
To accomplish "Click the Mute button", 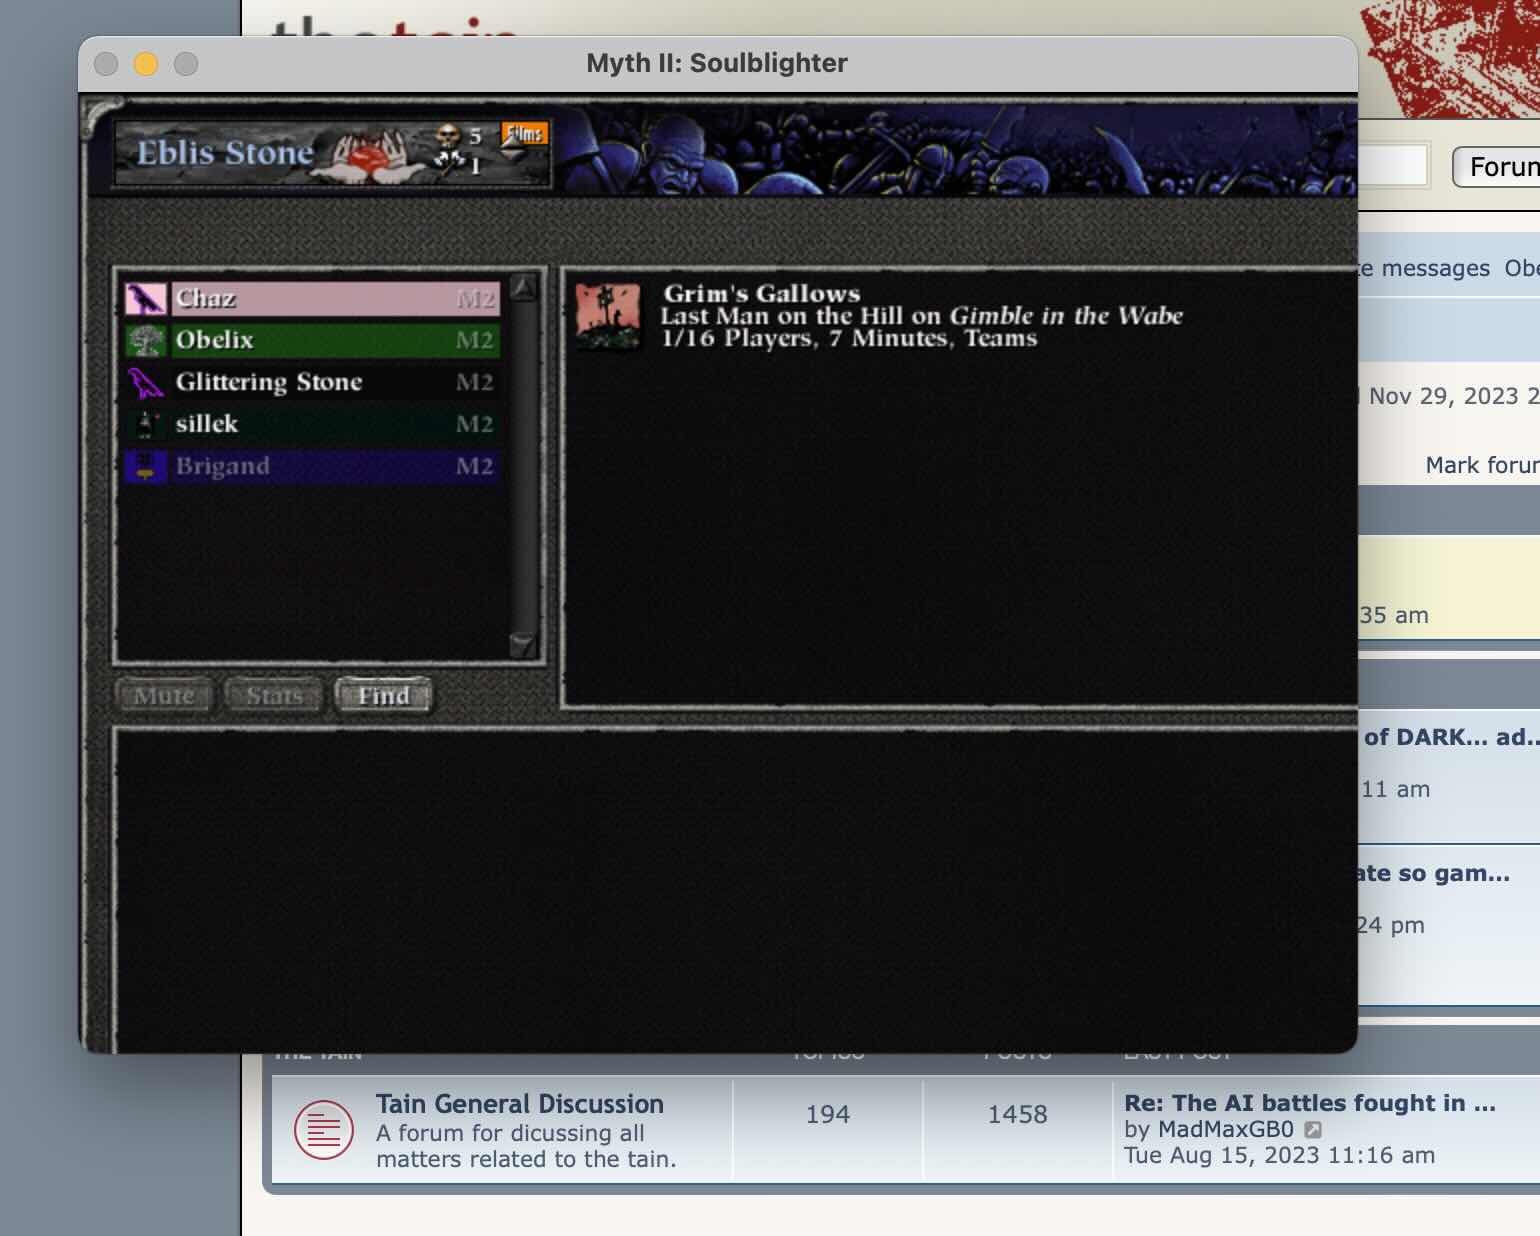I will click(x=164, y=695).
